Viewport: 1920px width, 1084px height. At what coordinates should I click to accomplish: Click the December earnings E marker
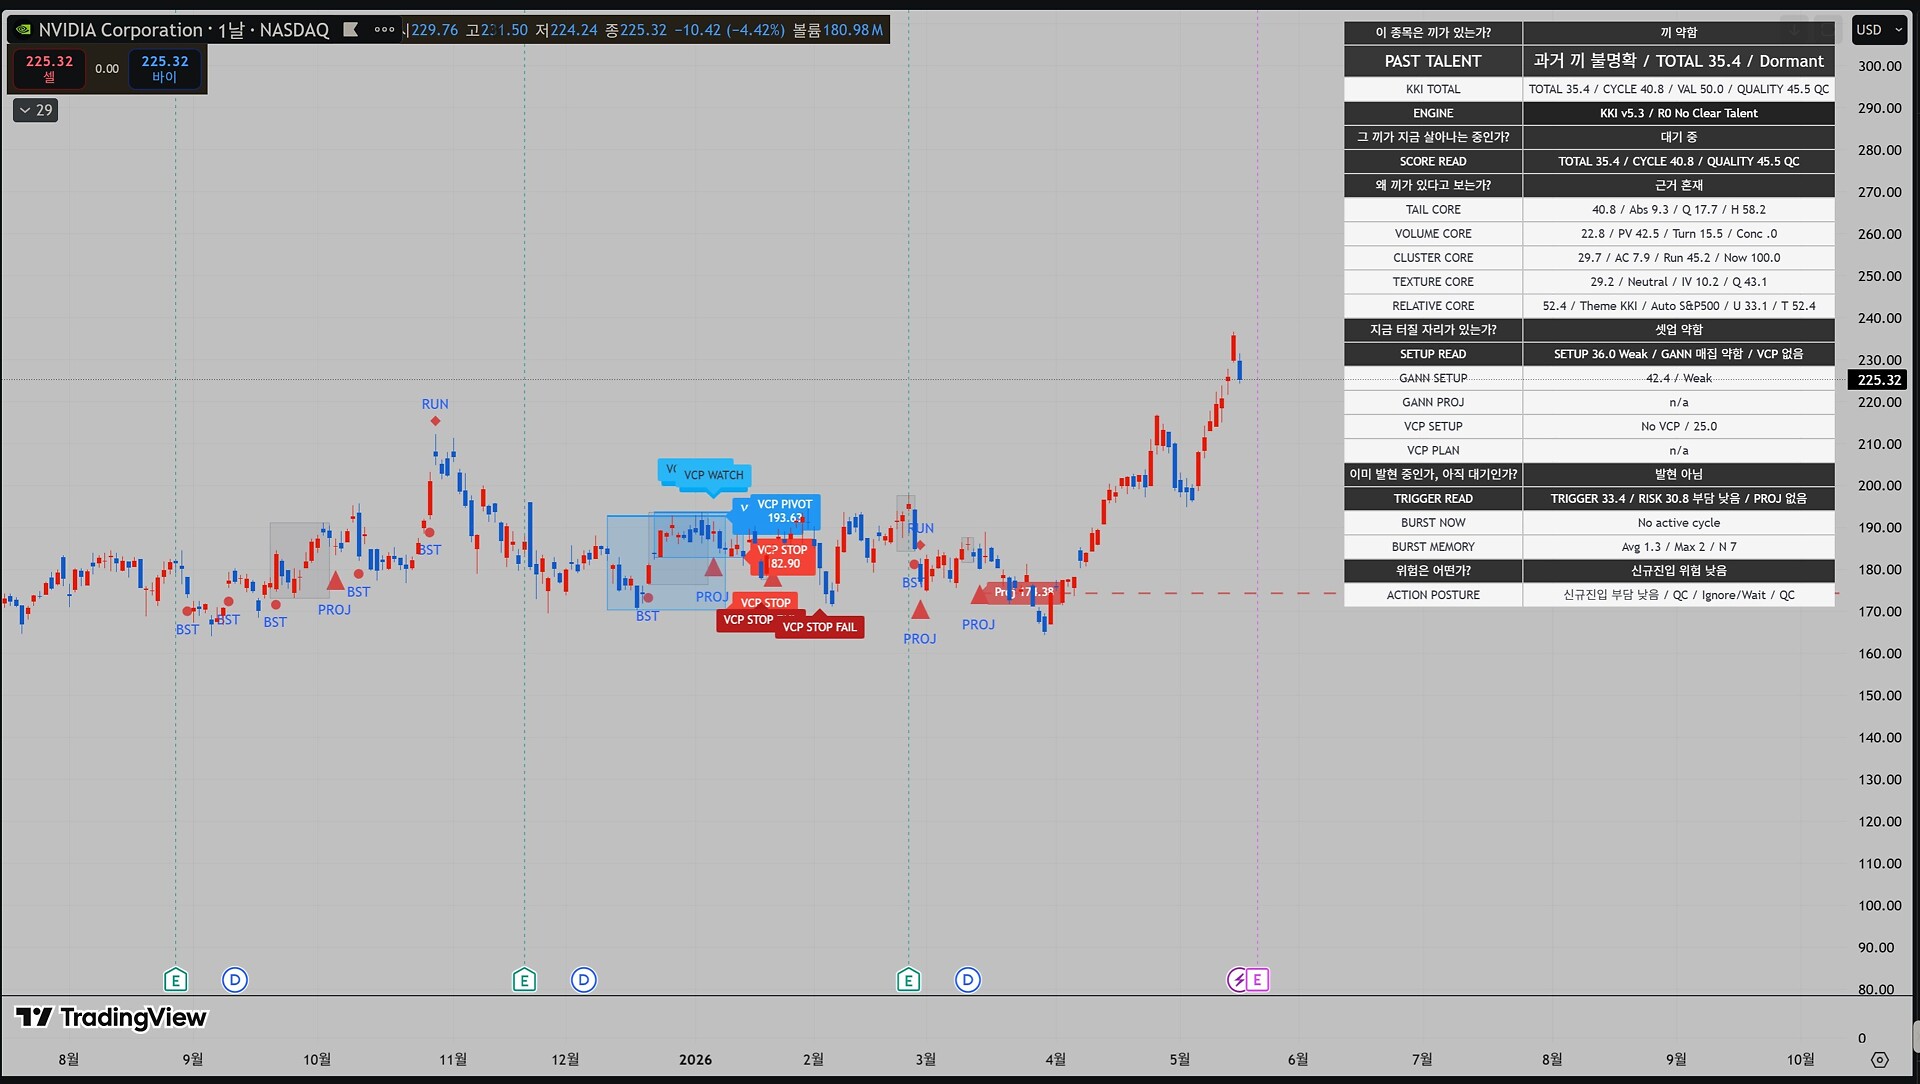pos(524,980)
